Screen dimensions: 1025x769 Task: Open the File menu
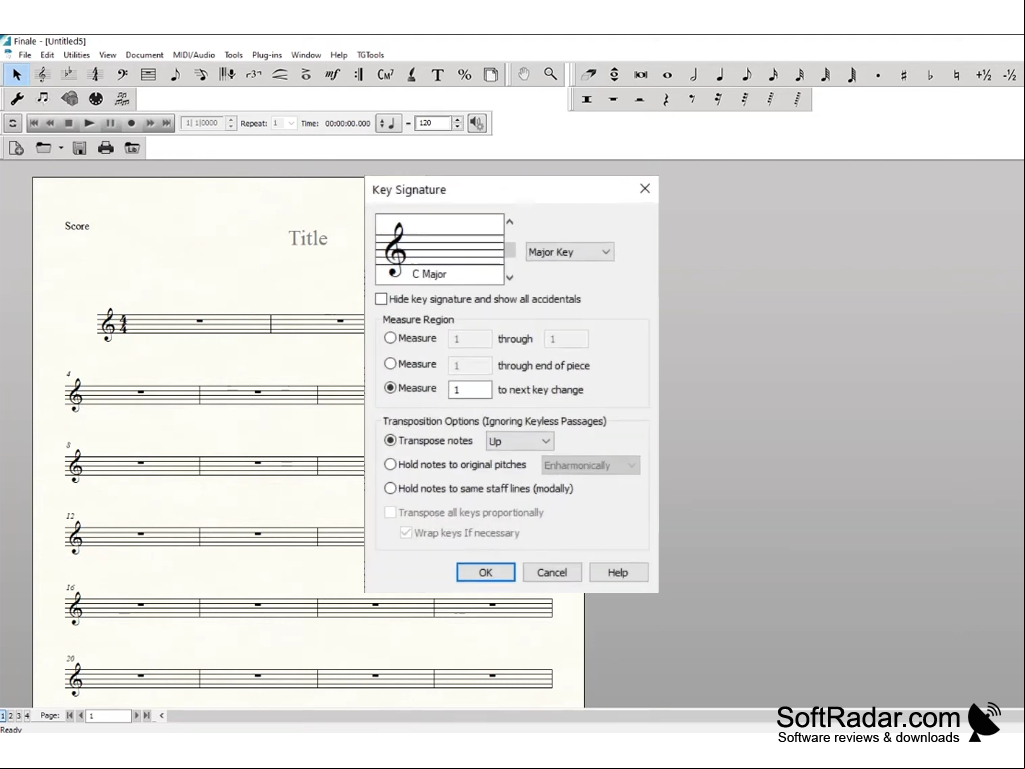[x=25, y=55]
